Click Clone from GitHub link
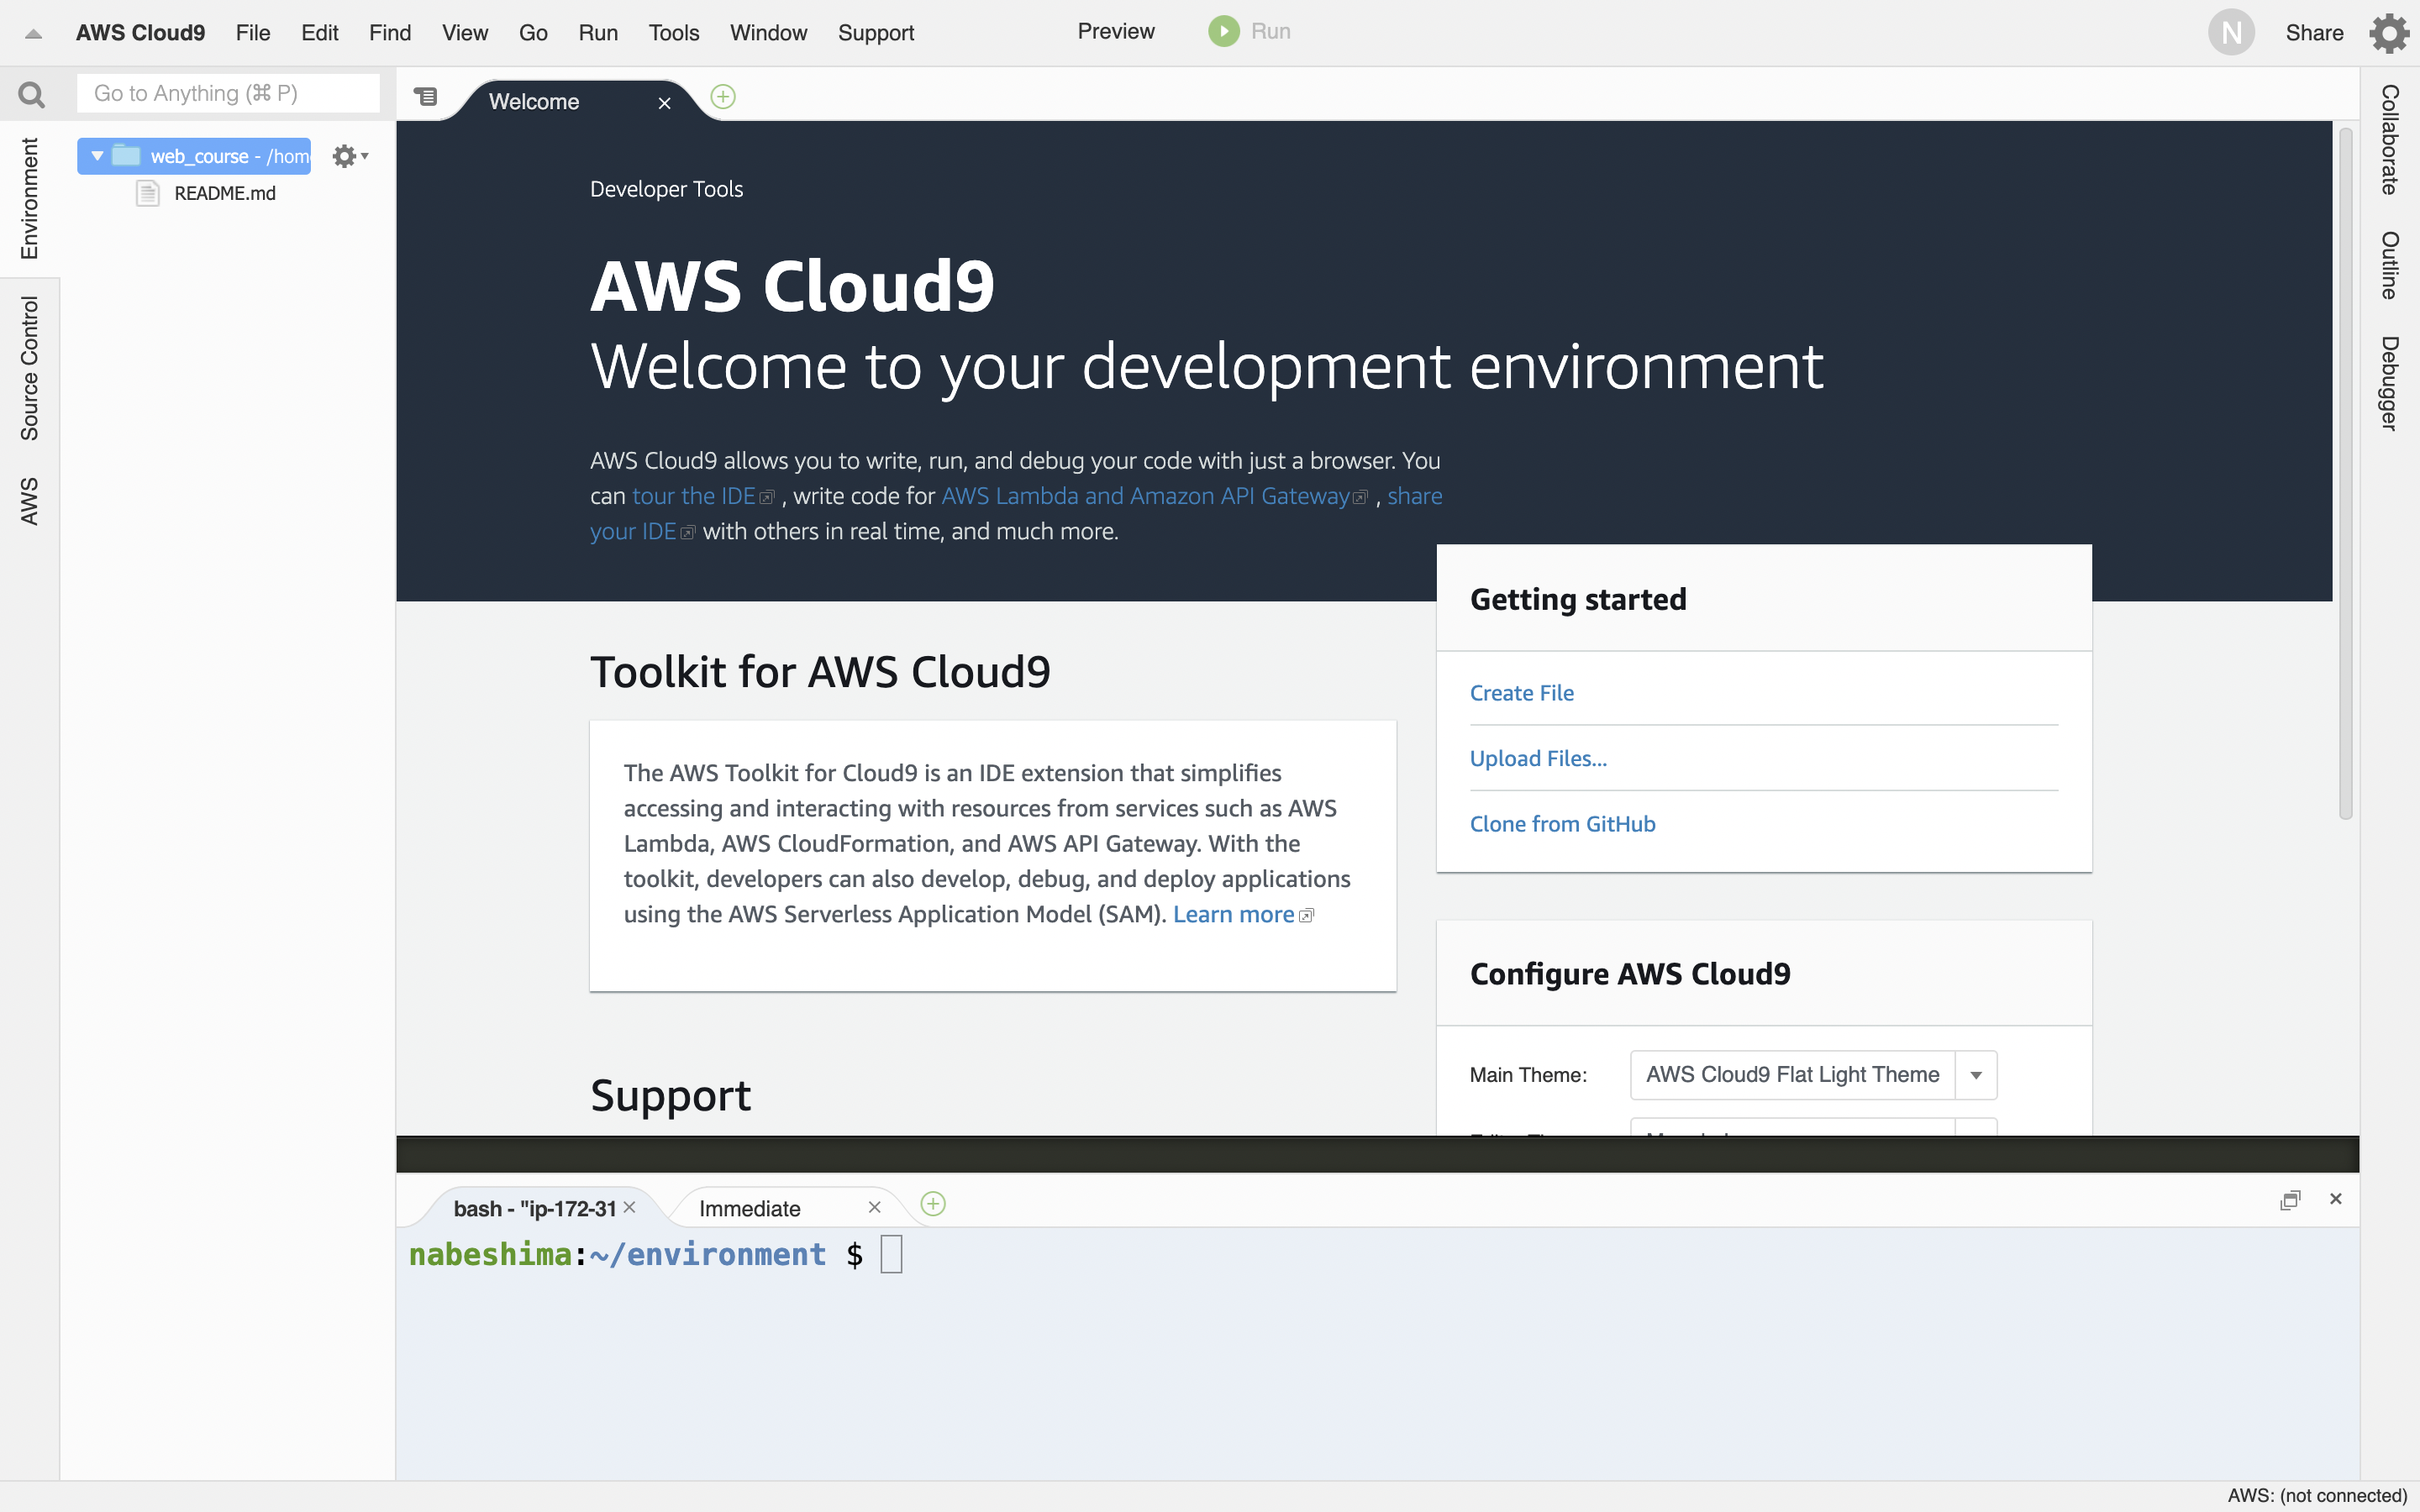 coord(1562,824)
